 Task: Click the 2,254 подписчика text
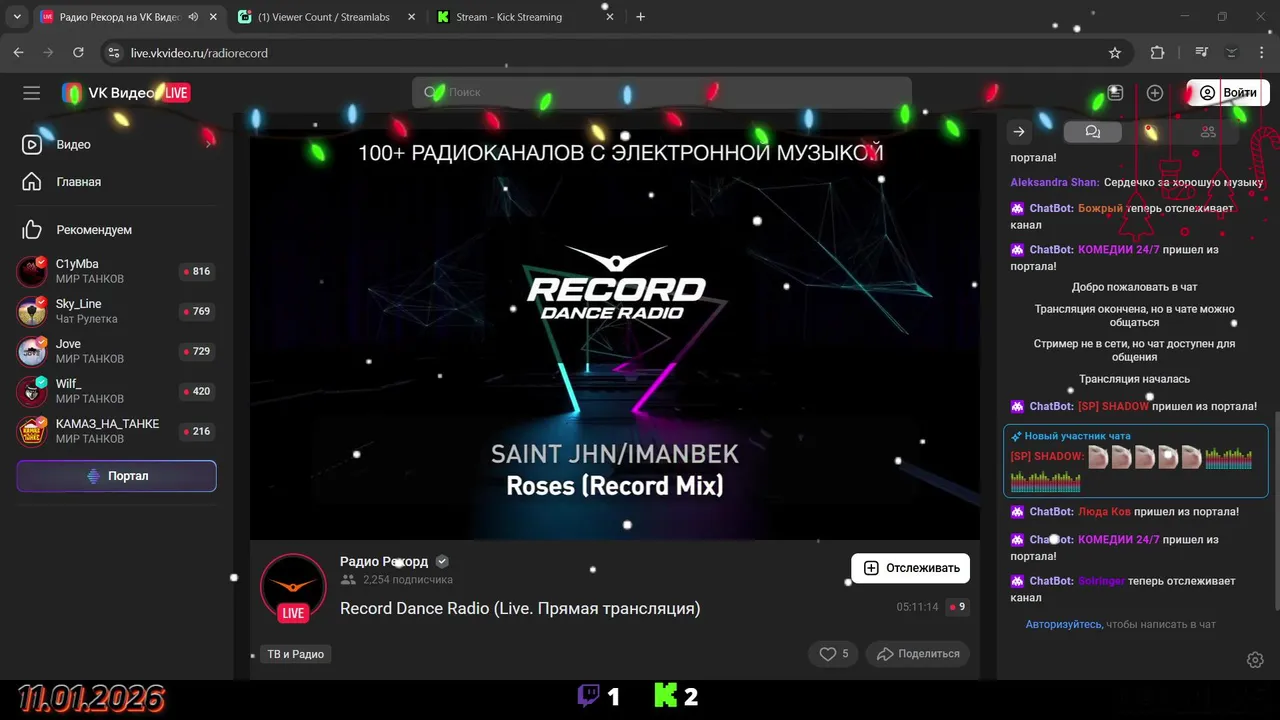pos(408,580)
